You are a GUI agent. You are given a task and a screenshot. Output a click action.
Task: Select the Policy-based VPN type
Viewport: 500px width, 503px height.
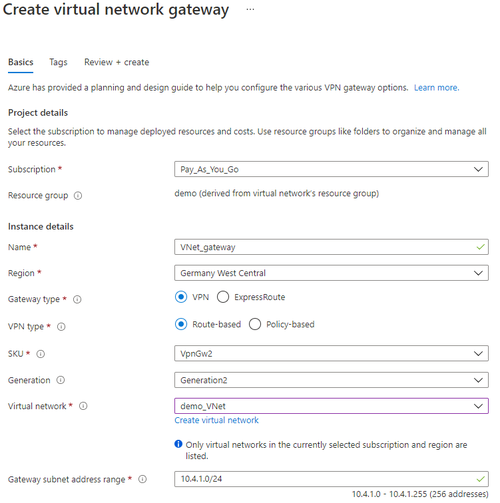[x=255, y=324]
